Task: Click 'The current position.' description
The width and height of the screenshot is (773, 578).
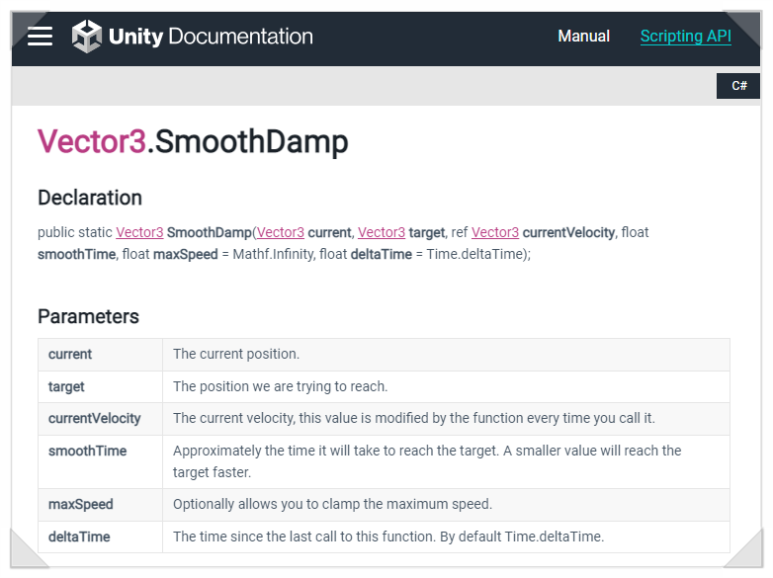Action: click(236, 354)
